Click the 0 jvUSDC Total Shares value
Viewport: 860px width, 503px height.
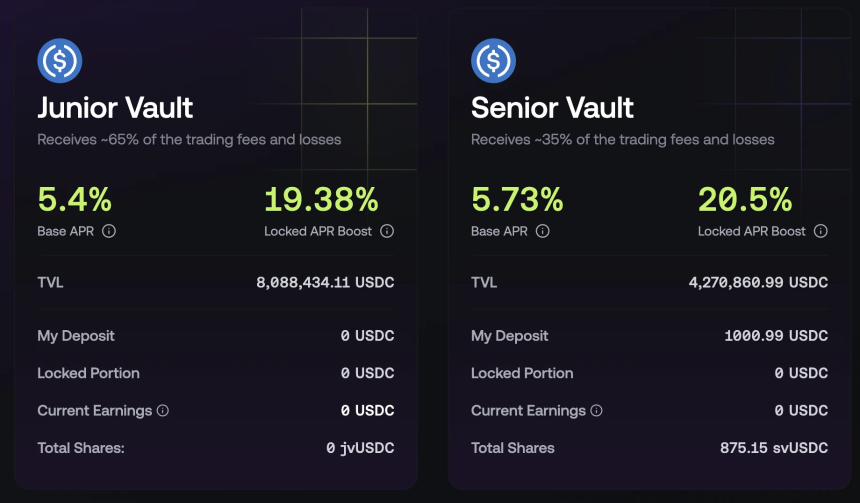[x=360, y=448]
